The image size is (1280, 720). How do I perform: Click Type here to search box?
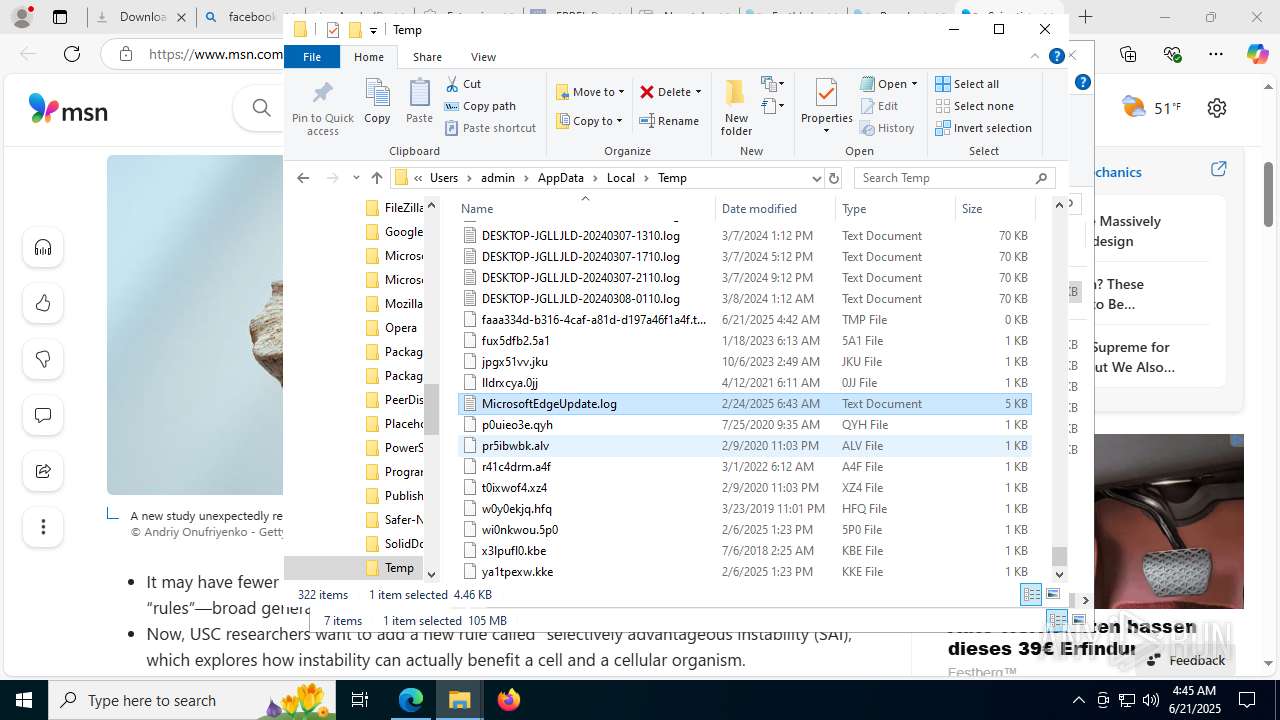point(192,700)
